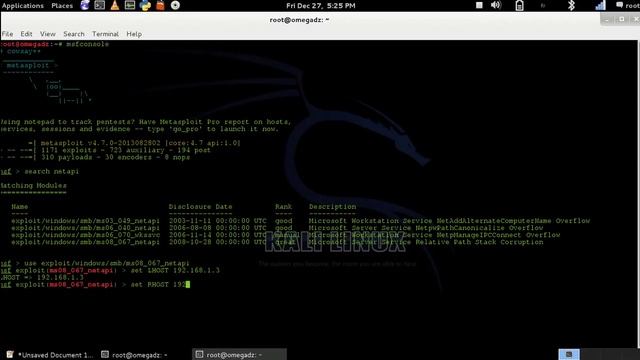Image resolution: width=640 pixels, height=360 pixels.
Task: Switch to Unsaved Document 1 taskbar window
Action: point(49,355)
